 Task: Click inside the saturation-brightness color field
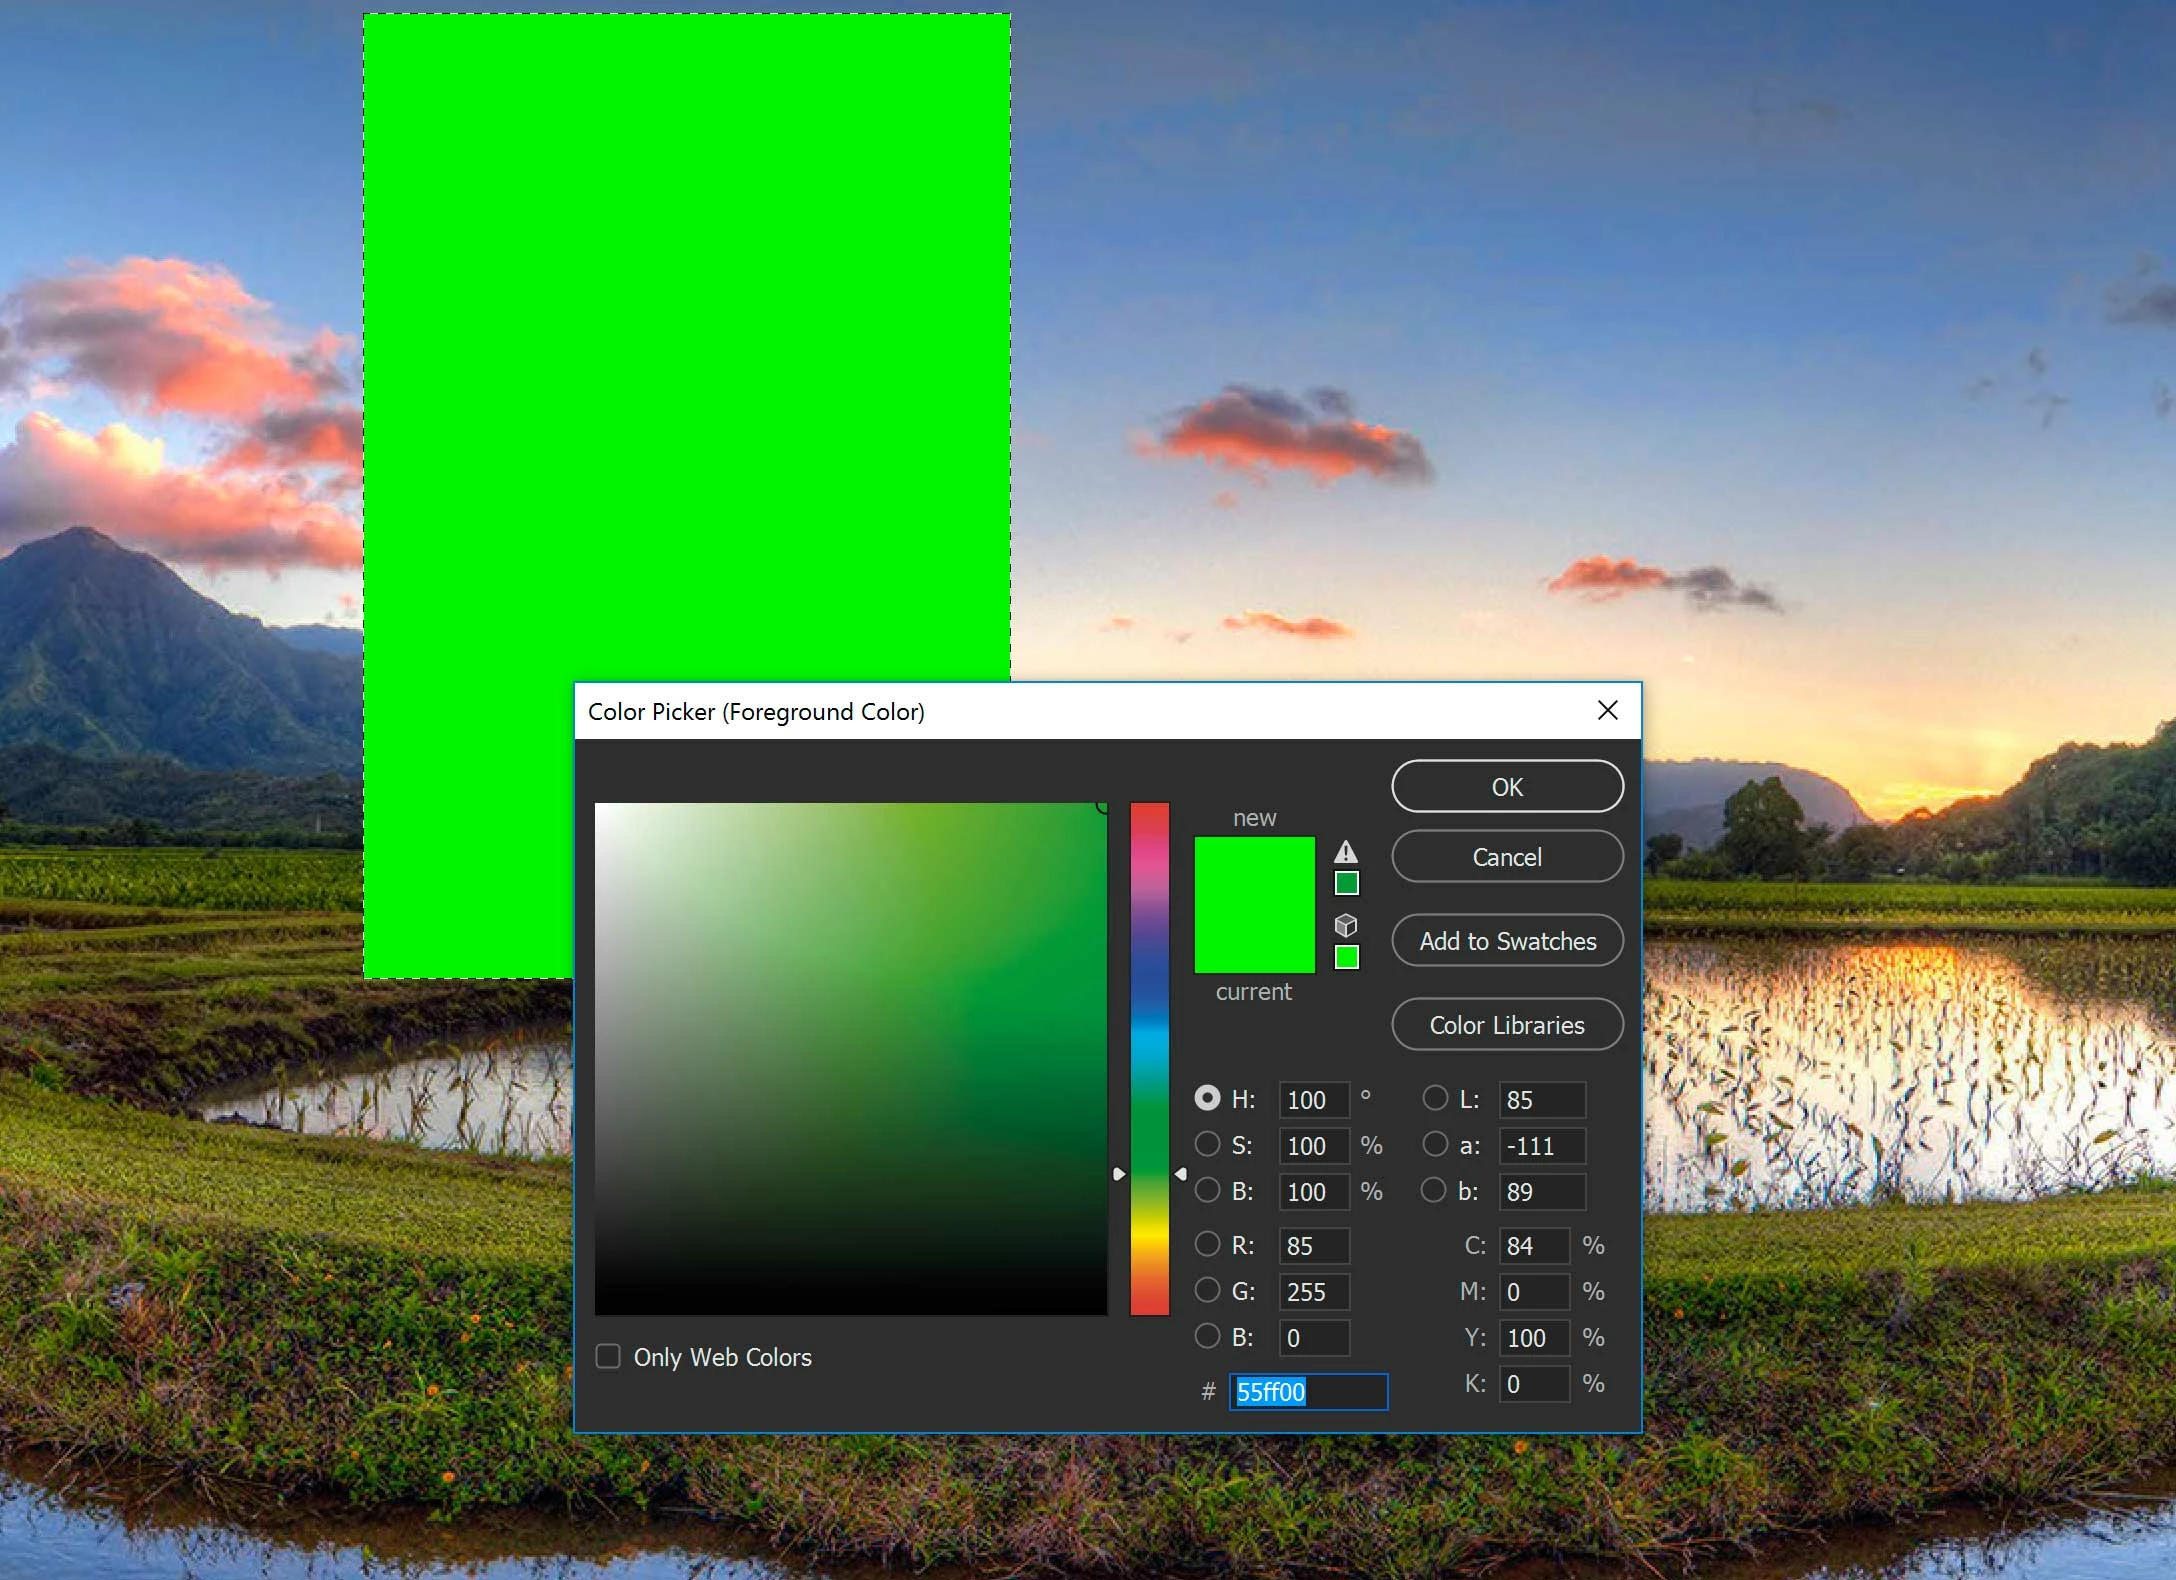click(850, 1058)
